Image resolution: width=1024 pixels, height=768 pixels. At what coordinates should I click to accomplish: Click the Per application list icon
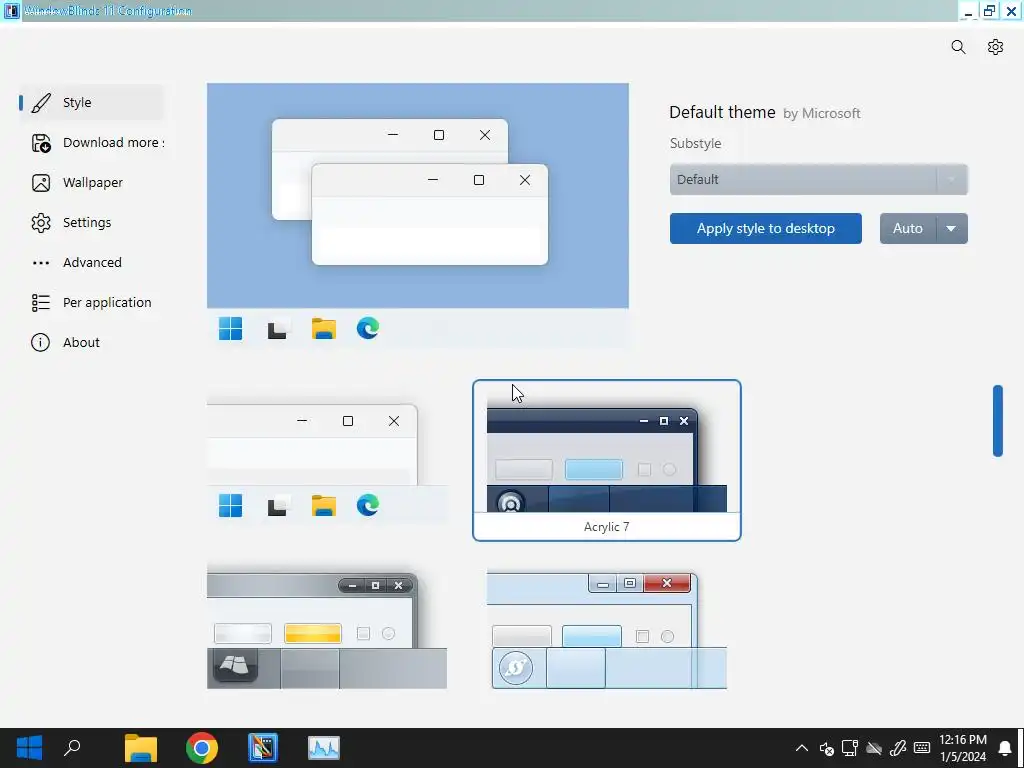[x=40, y=303]
